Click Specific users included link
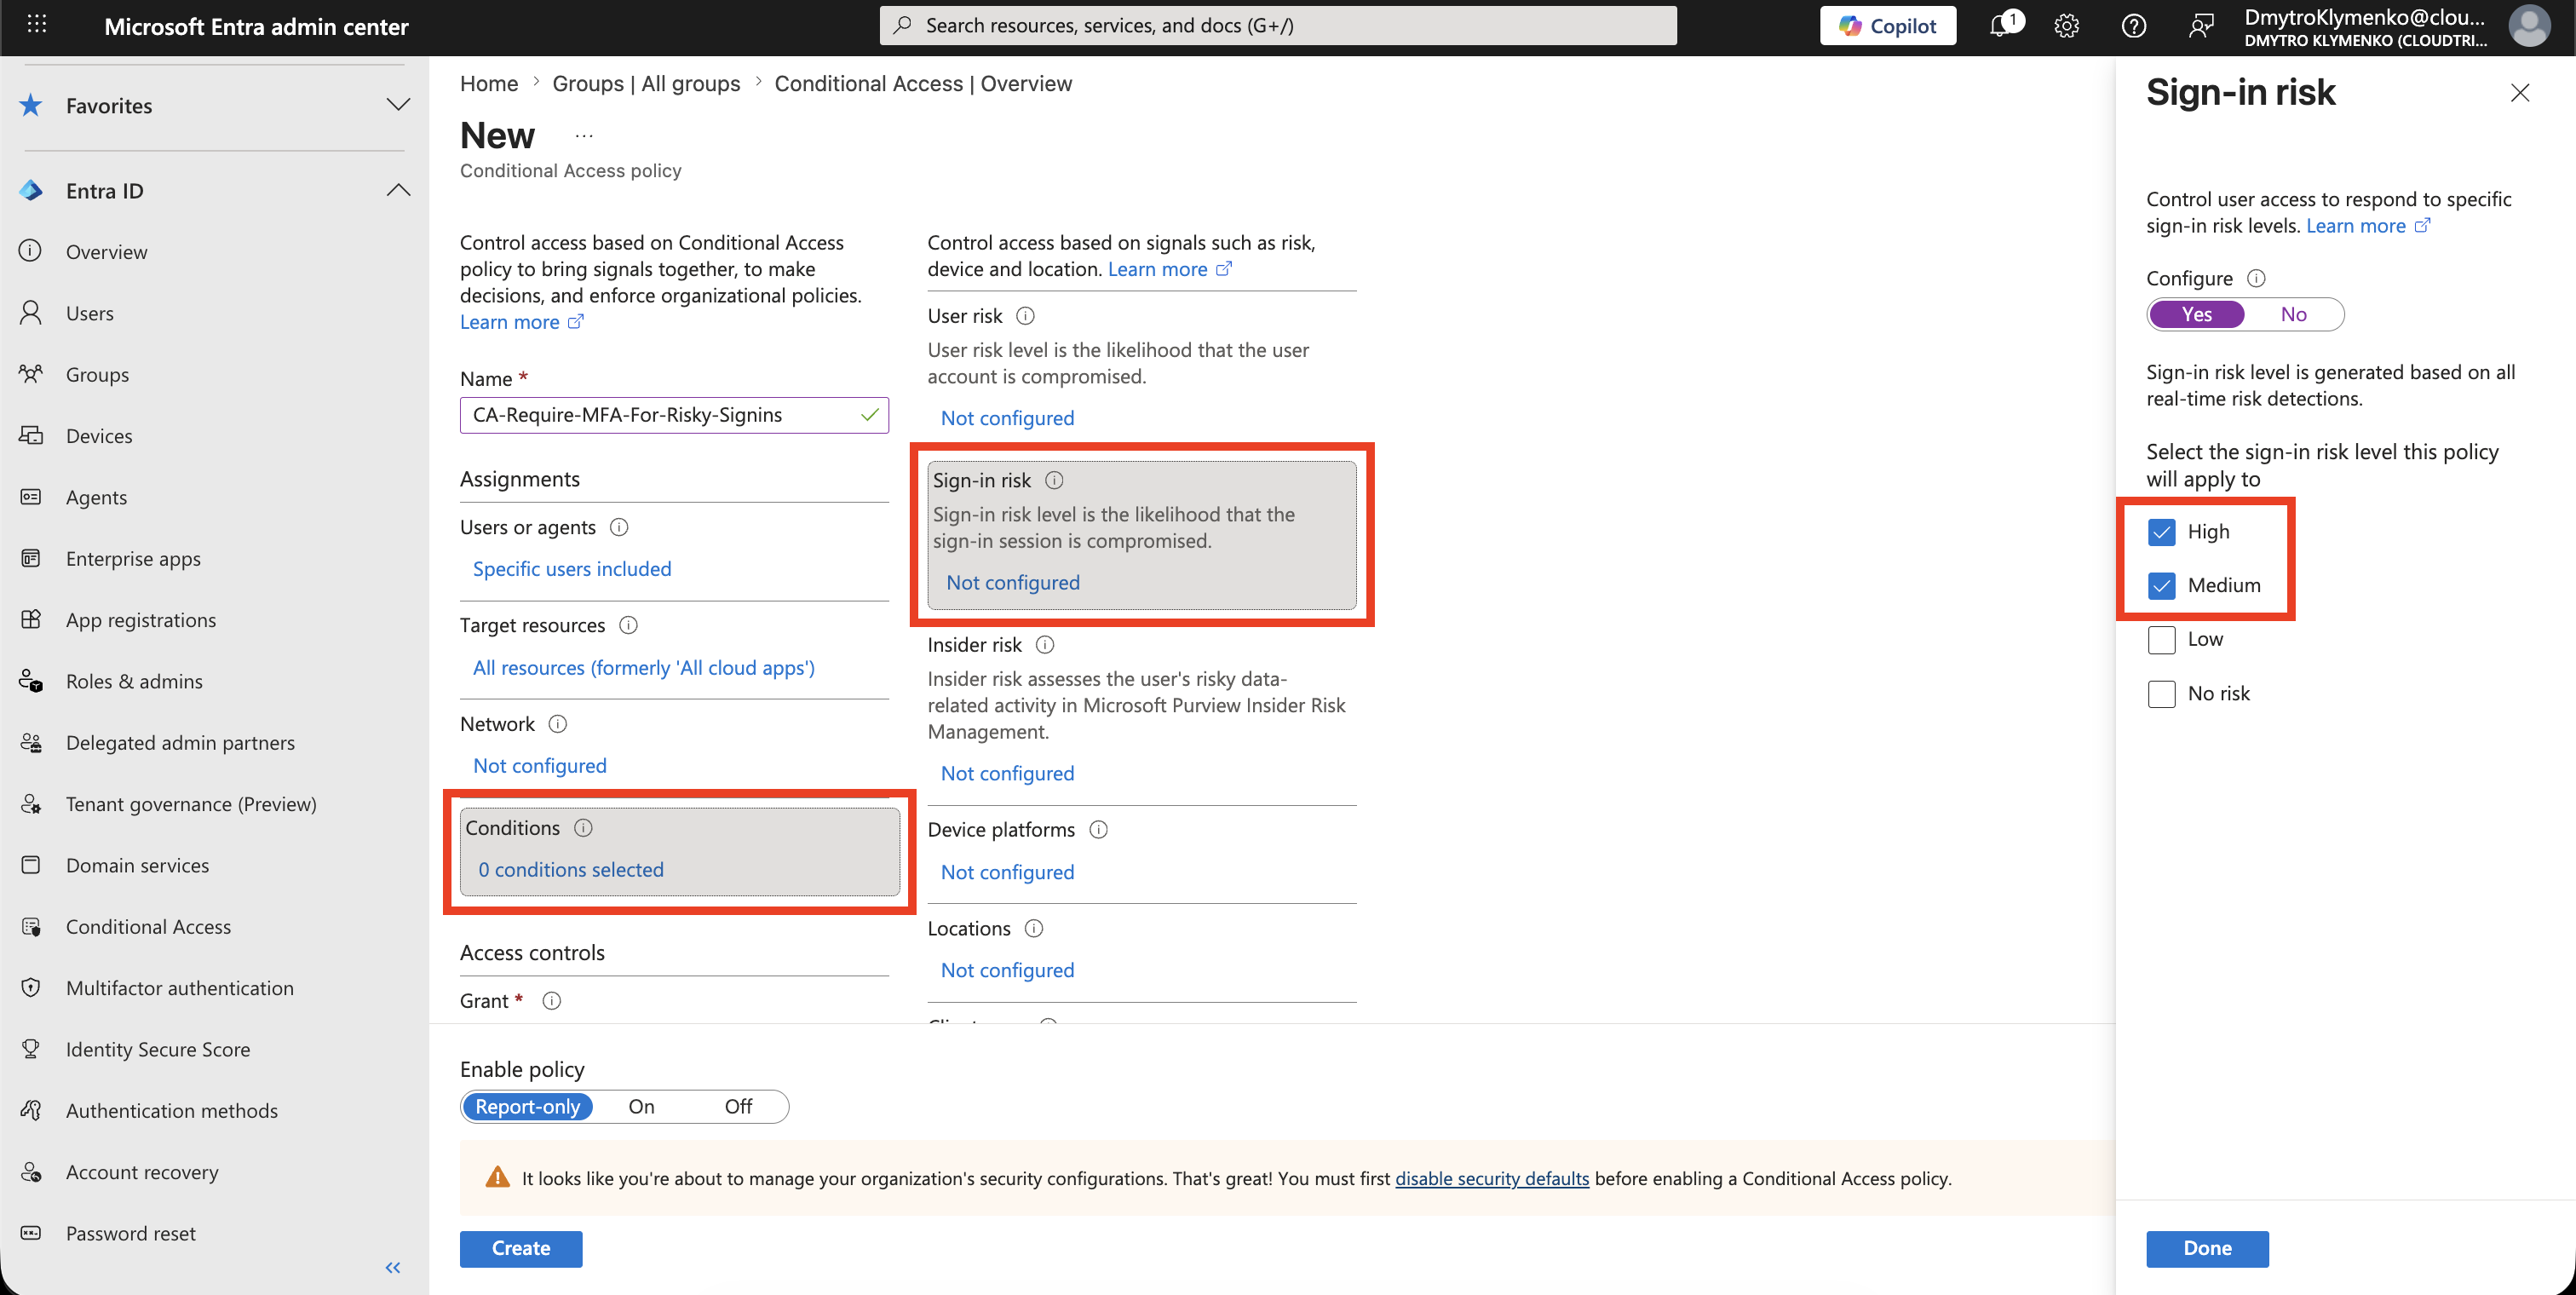The width and height of the screenshot is (2576, 1295). click(572, 569)
